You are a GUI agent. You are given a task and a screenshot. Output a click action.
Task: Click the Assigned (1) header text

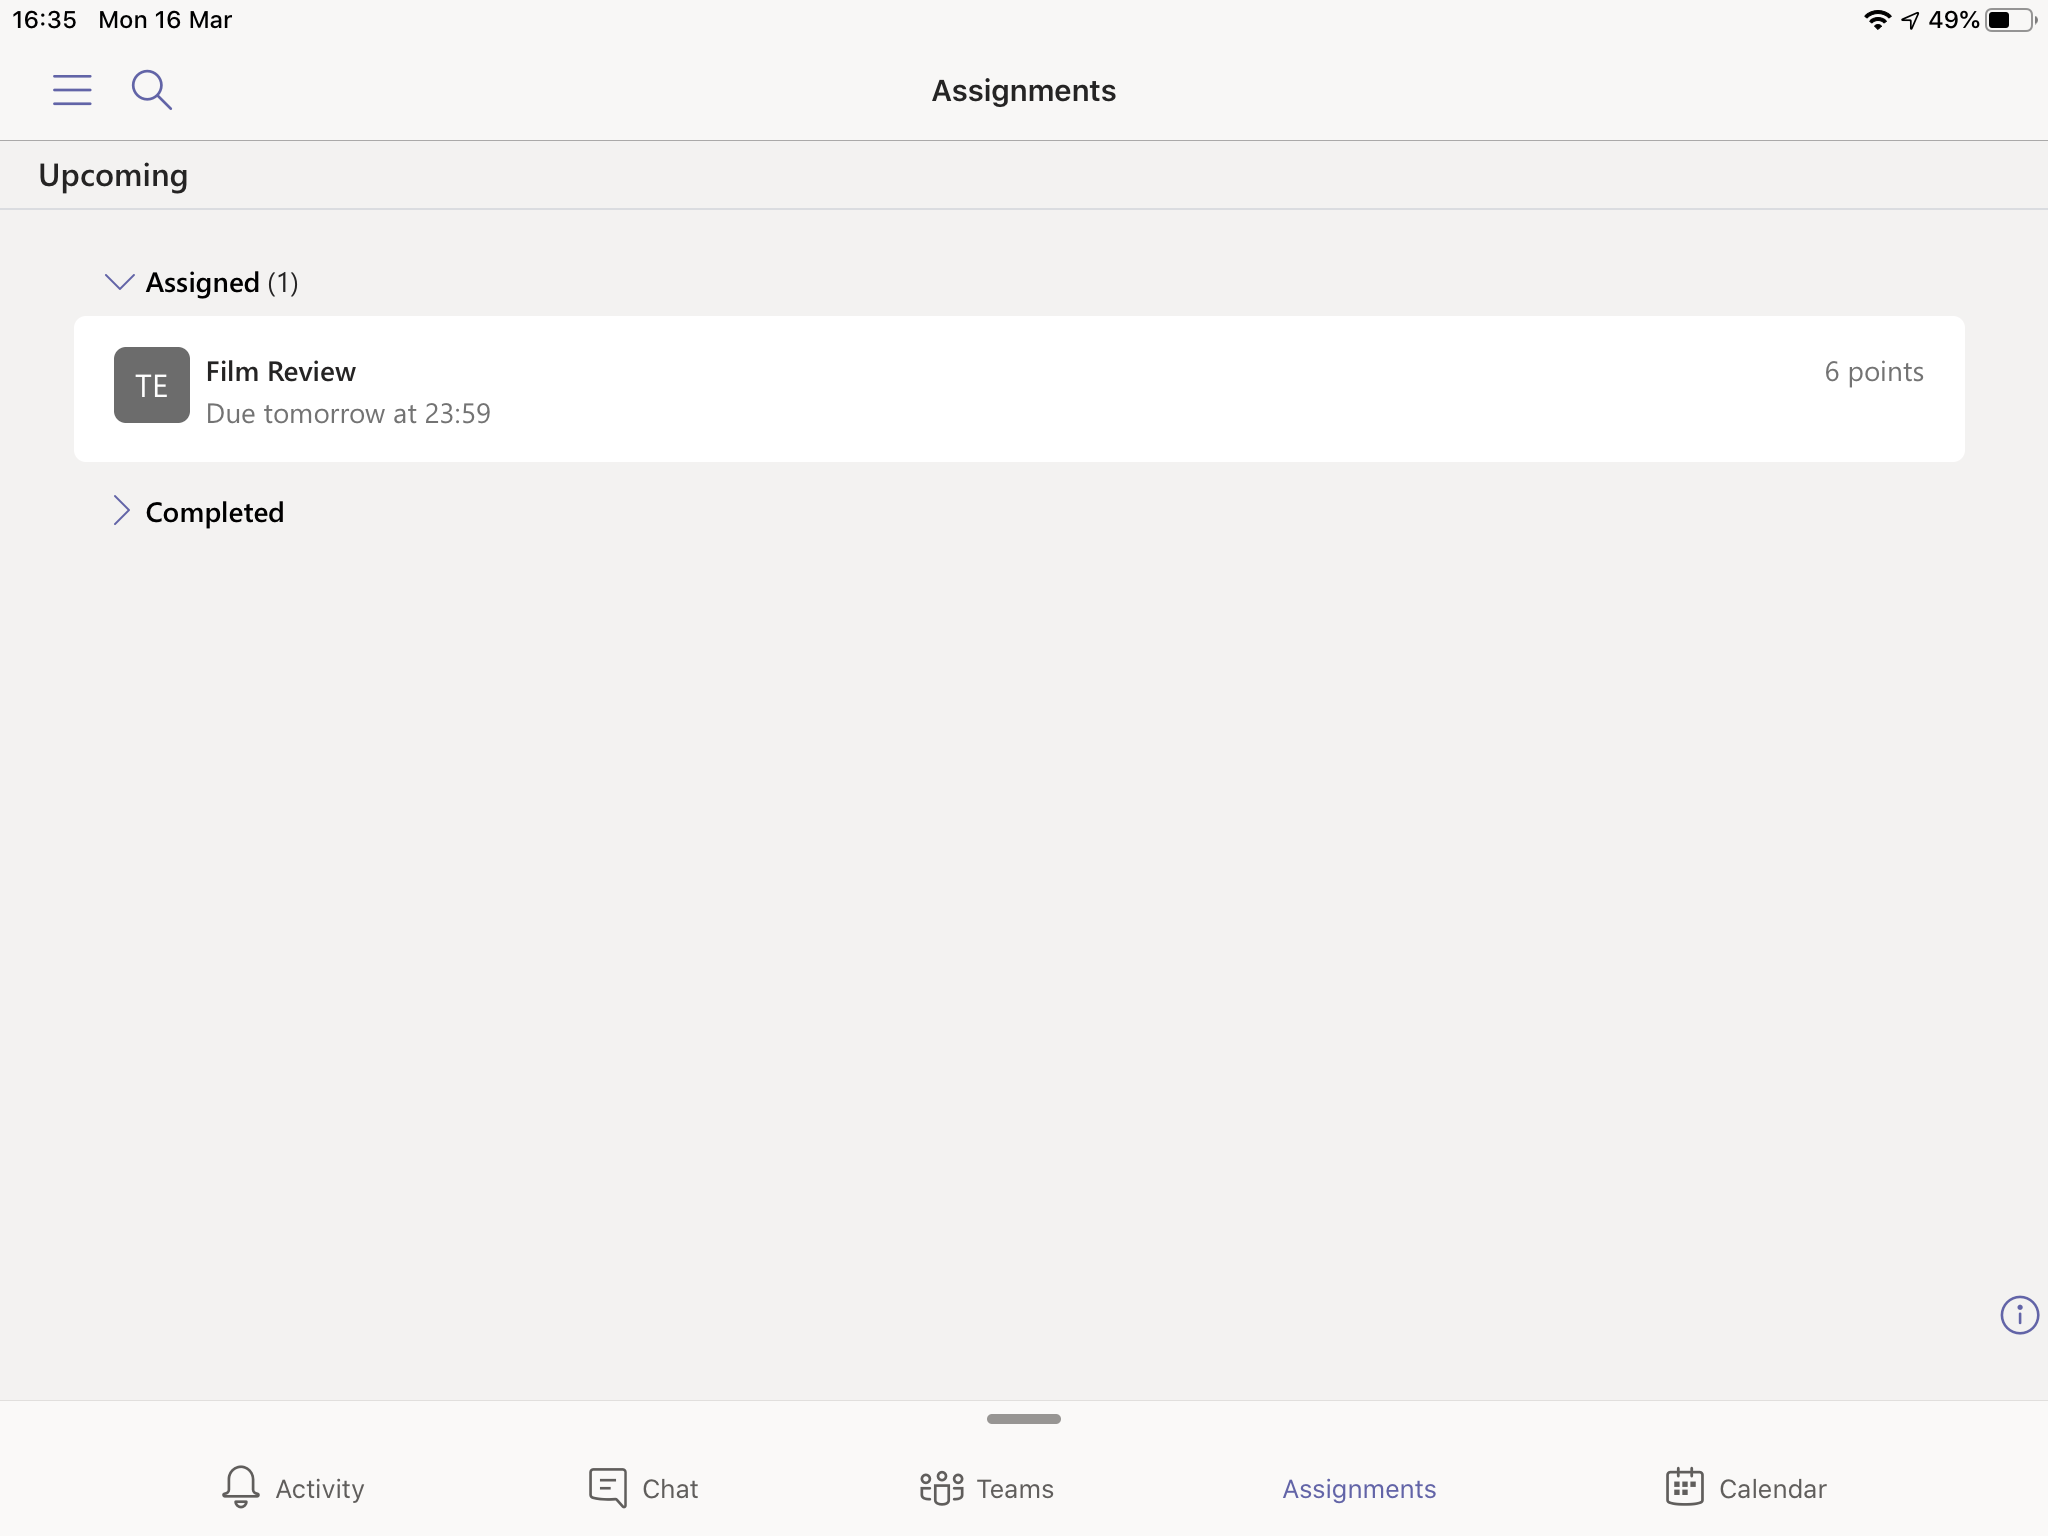[x=222, y=283]
